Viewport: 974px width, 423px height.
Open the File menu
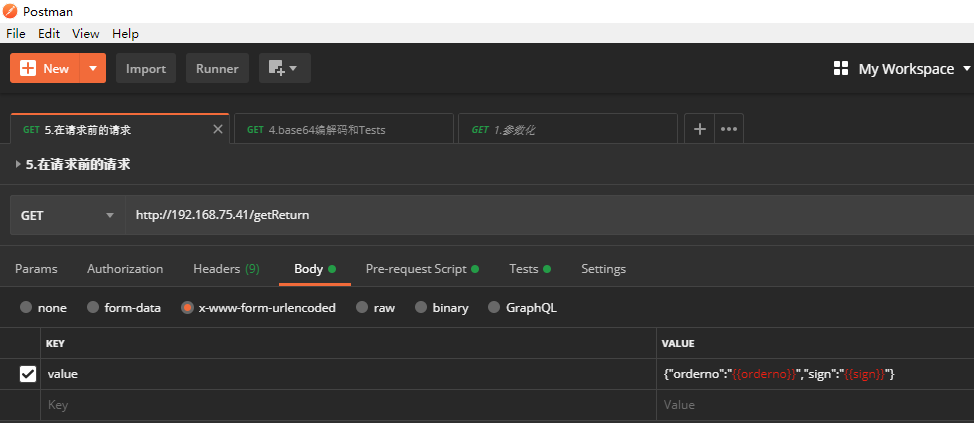click(16, 33)
